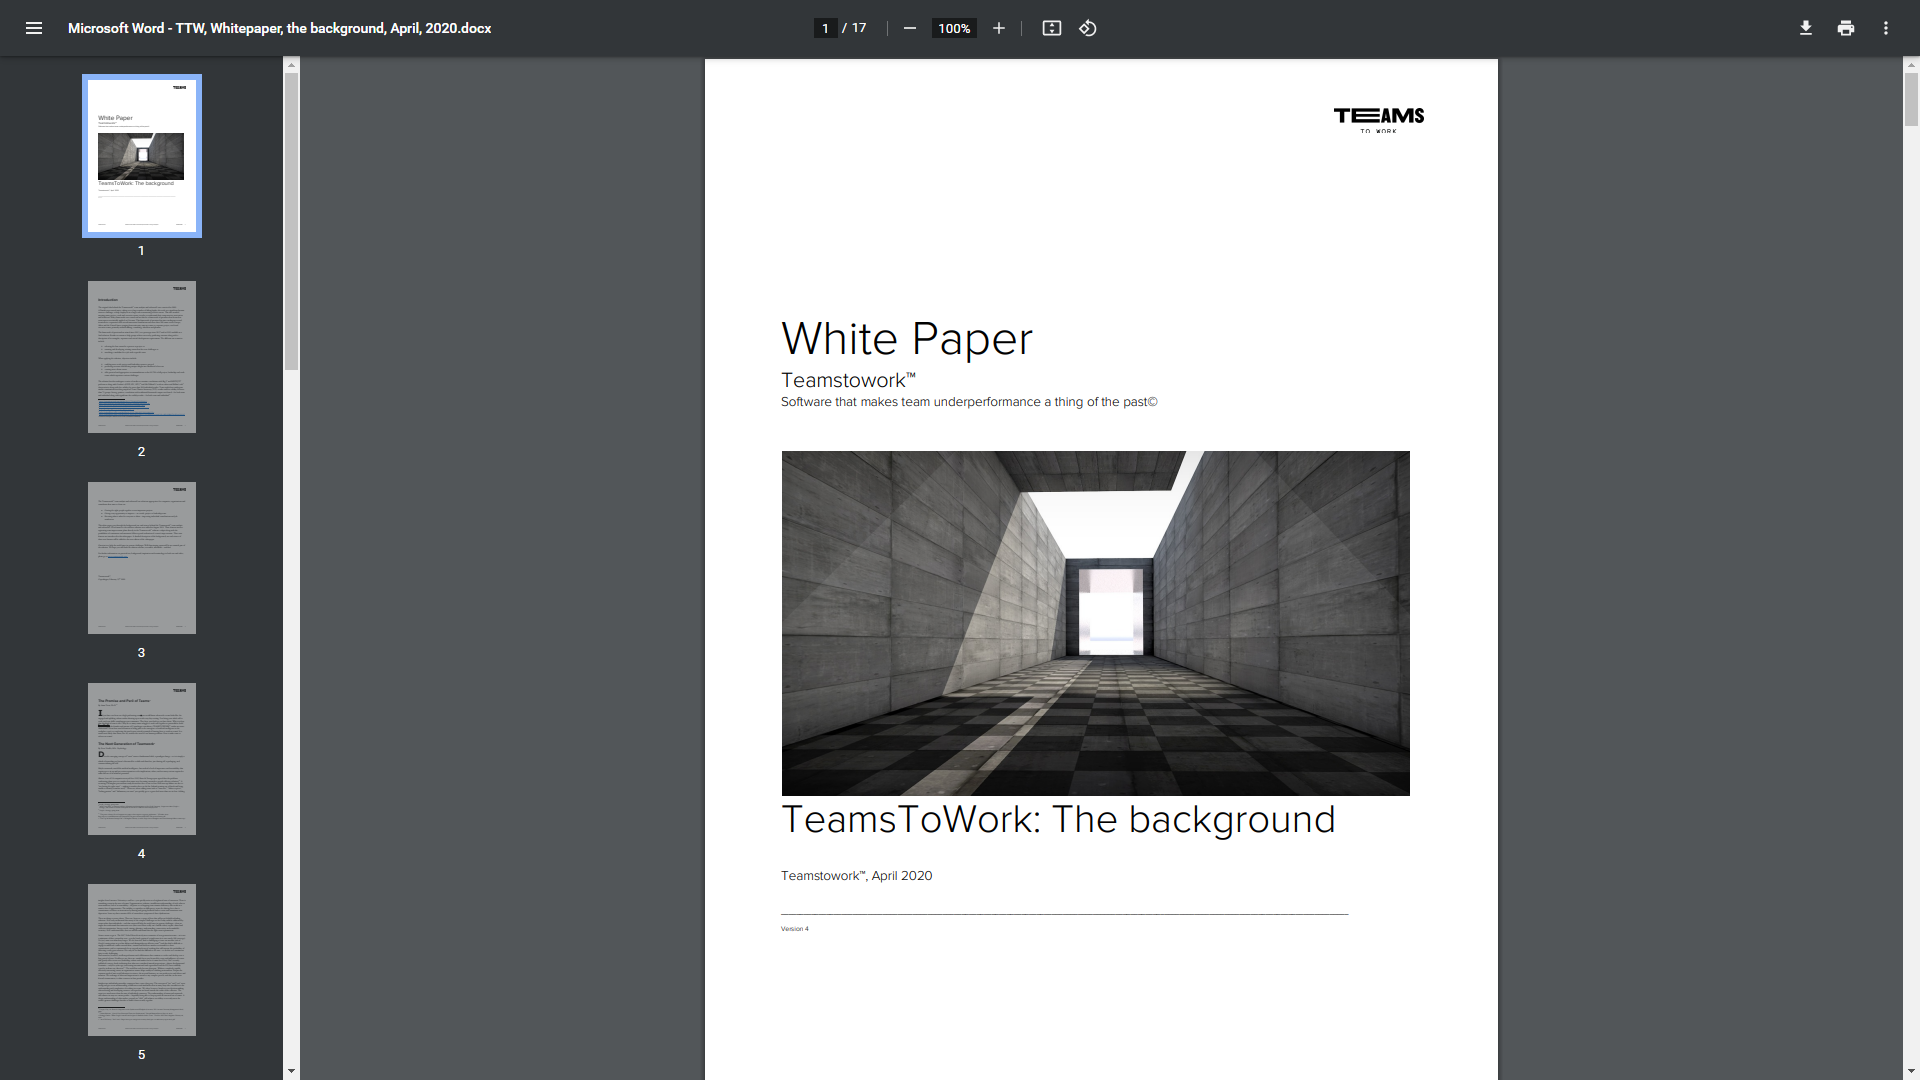
Task: Click thumbnail panel scroll down arrow
Action: click(291, 1071)
